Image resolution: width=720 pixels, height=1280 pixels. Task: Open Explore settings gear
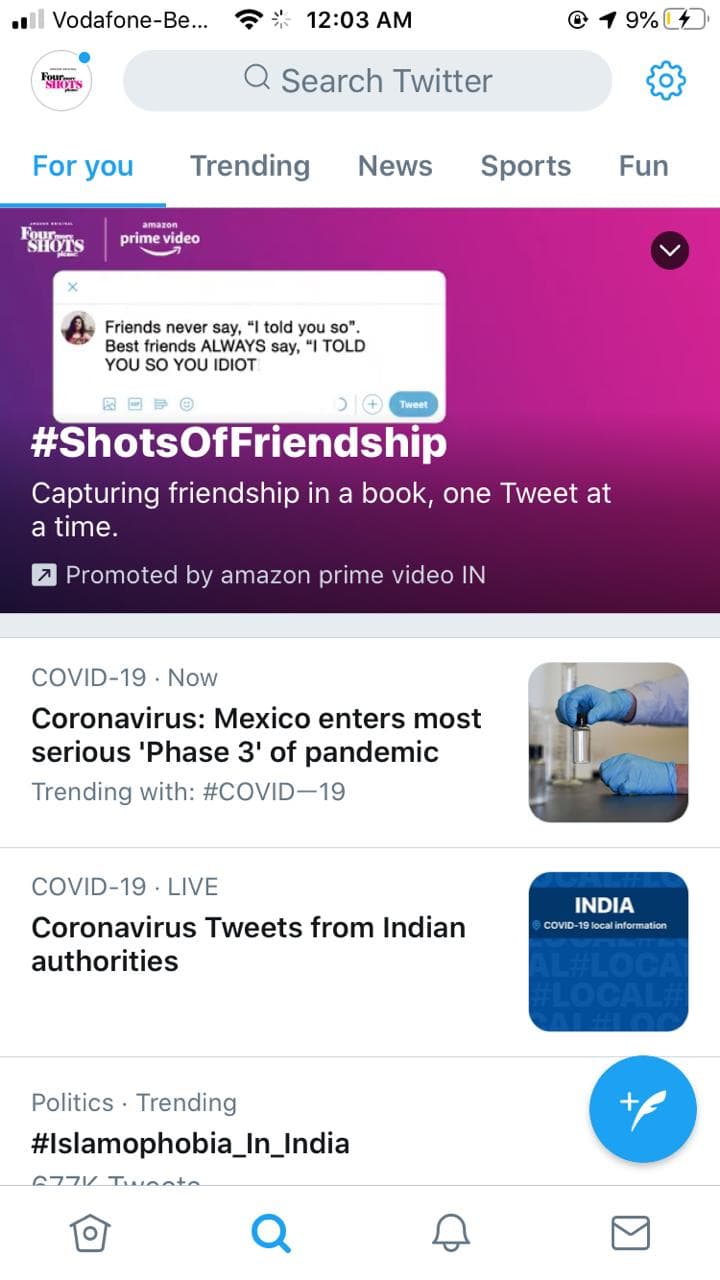click(x=666, y=81)
